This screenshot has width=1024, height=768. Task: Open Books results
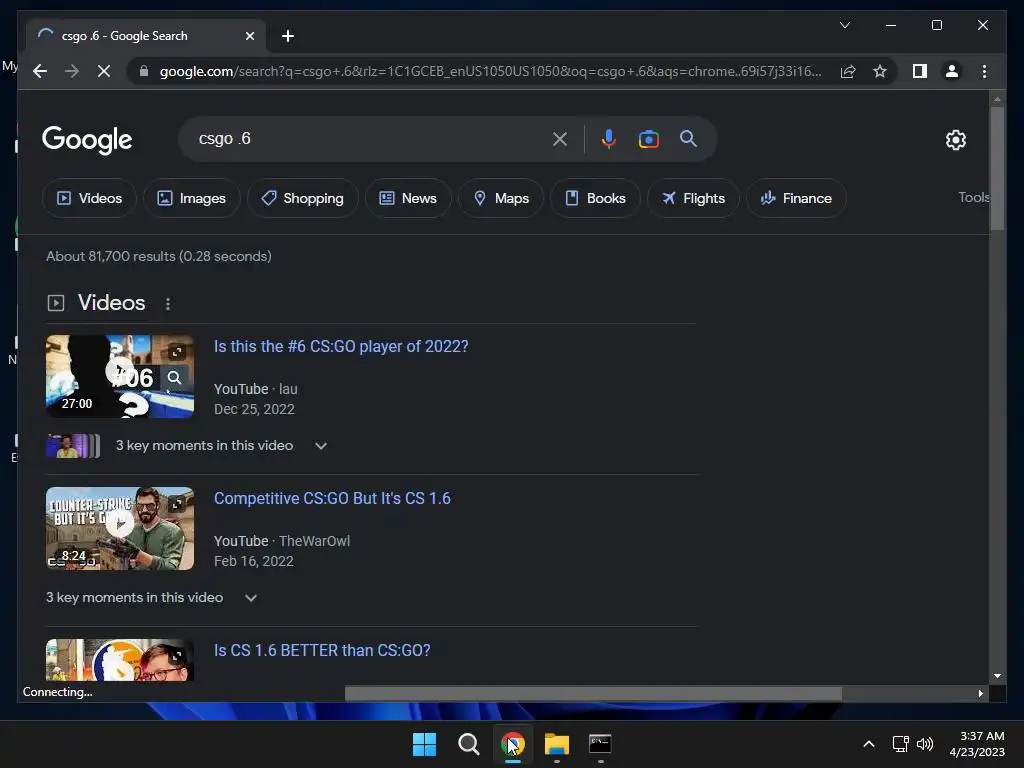click(x=595, y=198)
